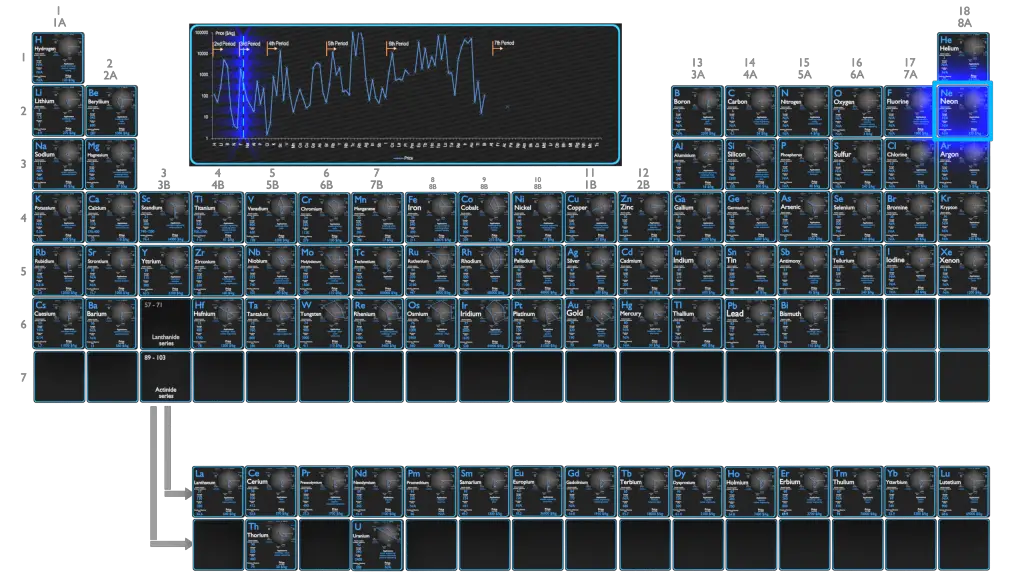Screen dimensions: 1024x576
Task: Select the Iron element tile
Action: pyautogui.click(x=431, y=217)
